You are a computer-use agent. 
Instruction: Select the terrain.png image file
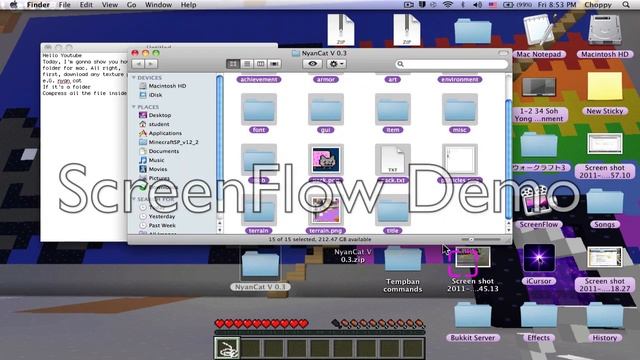(x=325, y=211)
